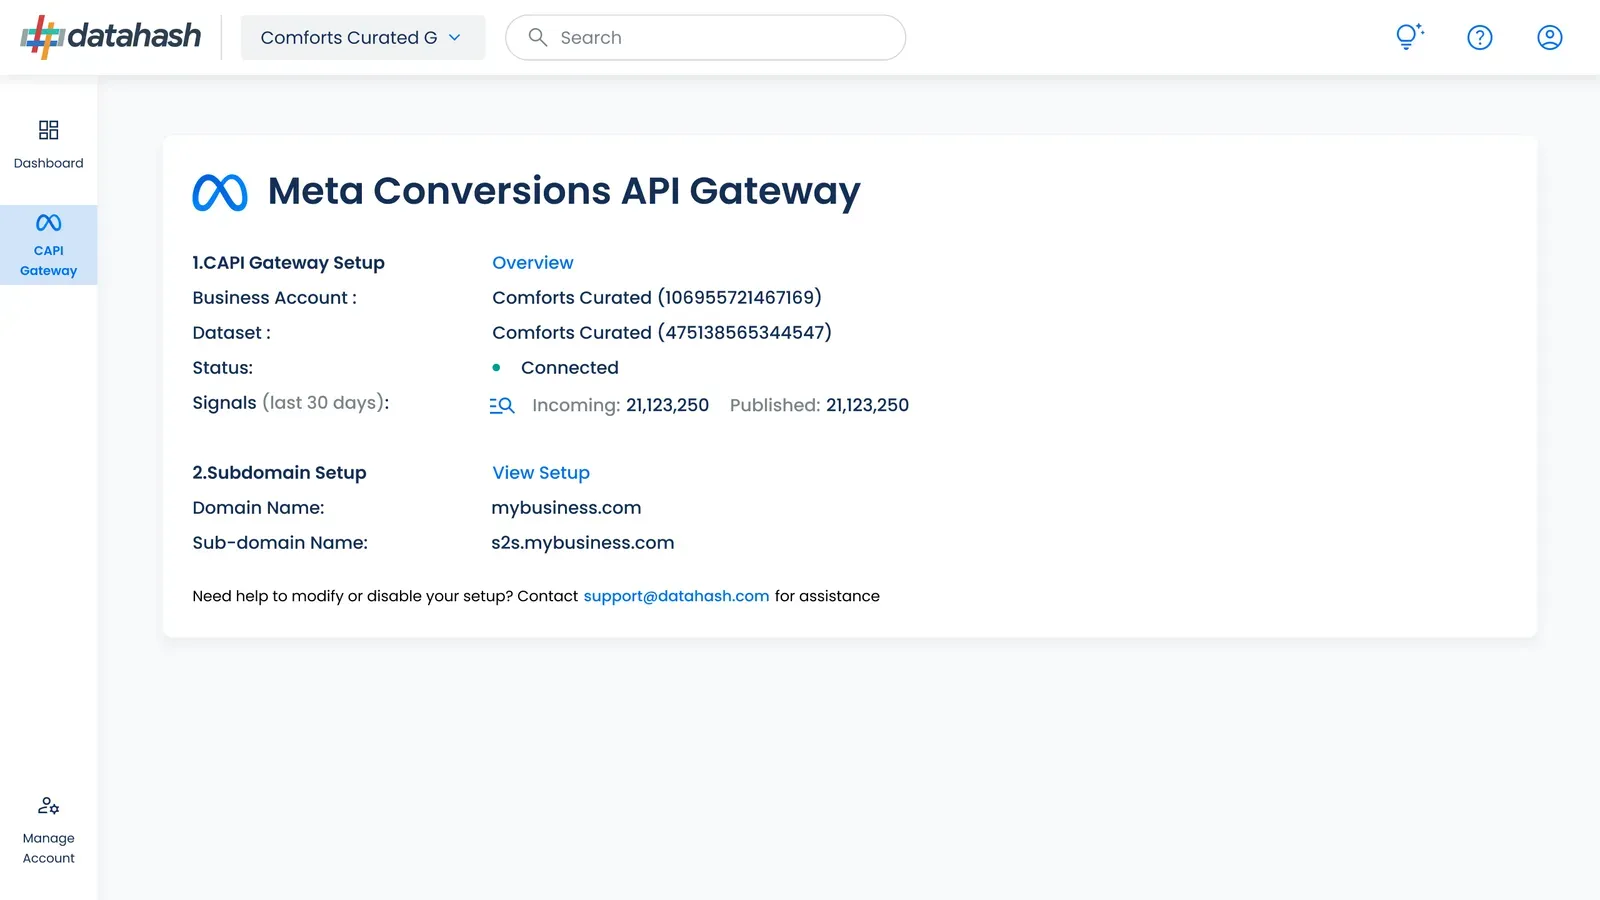1600x900 pixels.
Task: Open the user profile icon
Action: (1550, 37)
